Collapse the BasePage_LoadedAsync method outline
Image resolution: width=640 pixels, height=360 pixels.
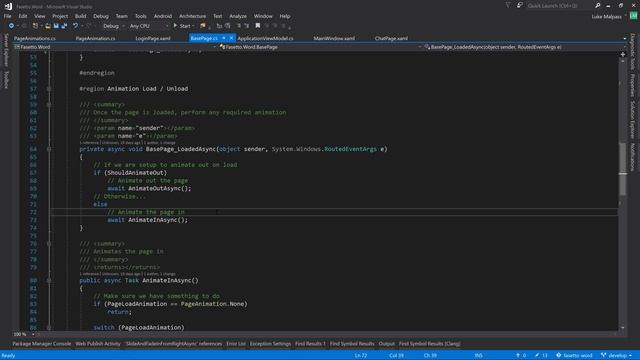click(x=49, y=149)
